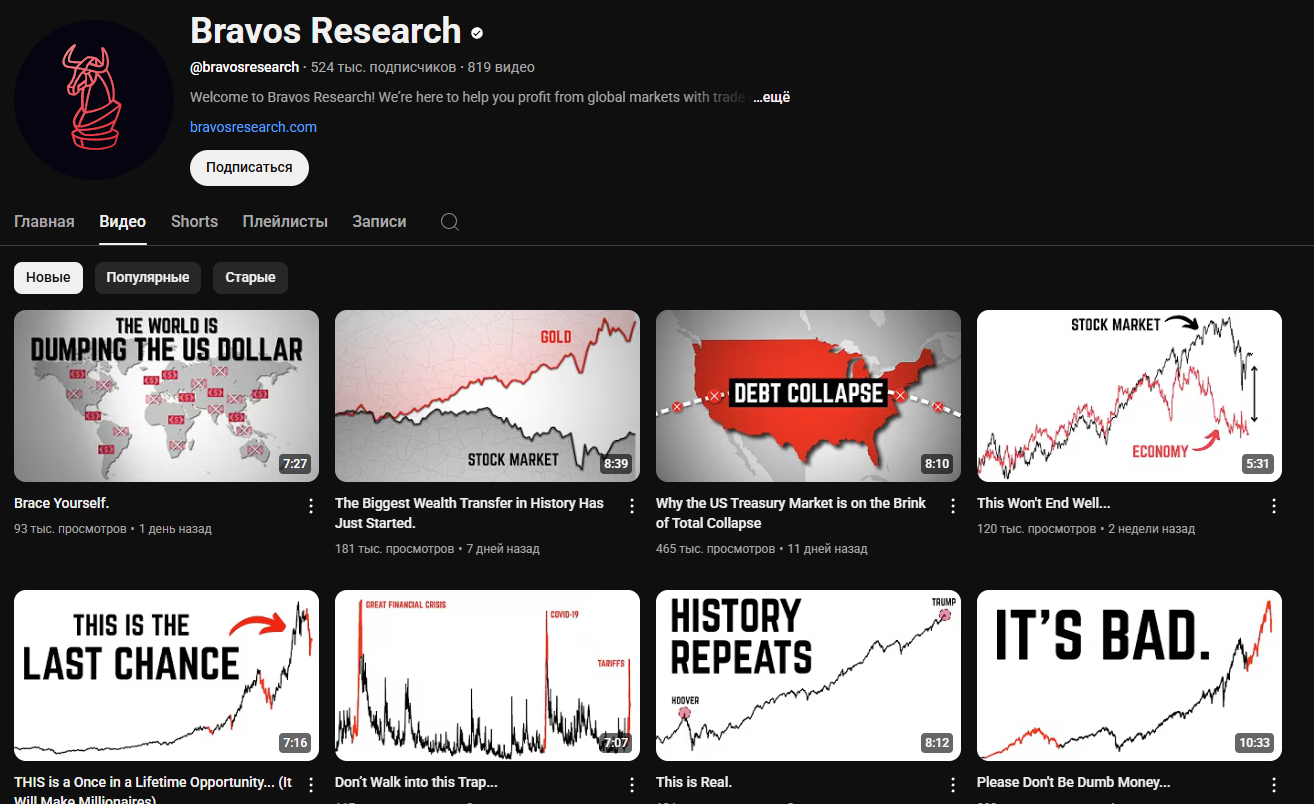
Task: Open the Плейлисты tab
Action: 285,222
